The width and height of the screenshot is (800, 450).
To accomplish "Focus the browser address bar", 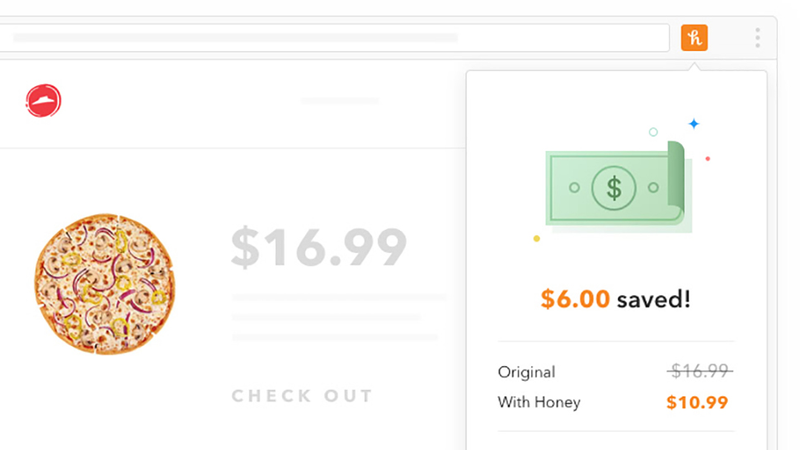I will click(334, 38).
